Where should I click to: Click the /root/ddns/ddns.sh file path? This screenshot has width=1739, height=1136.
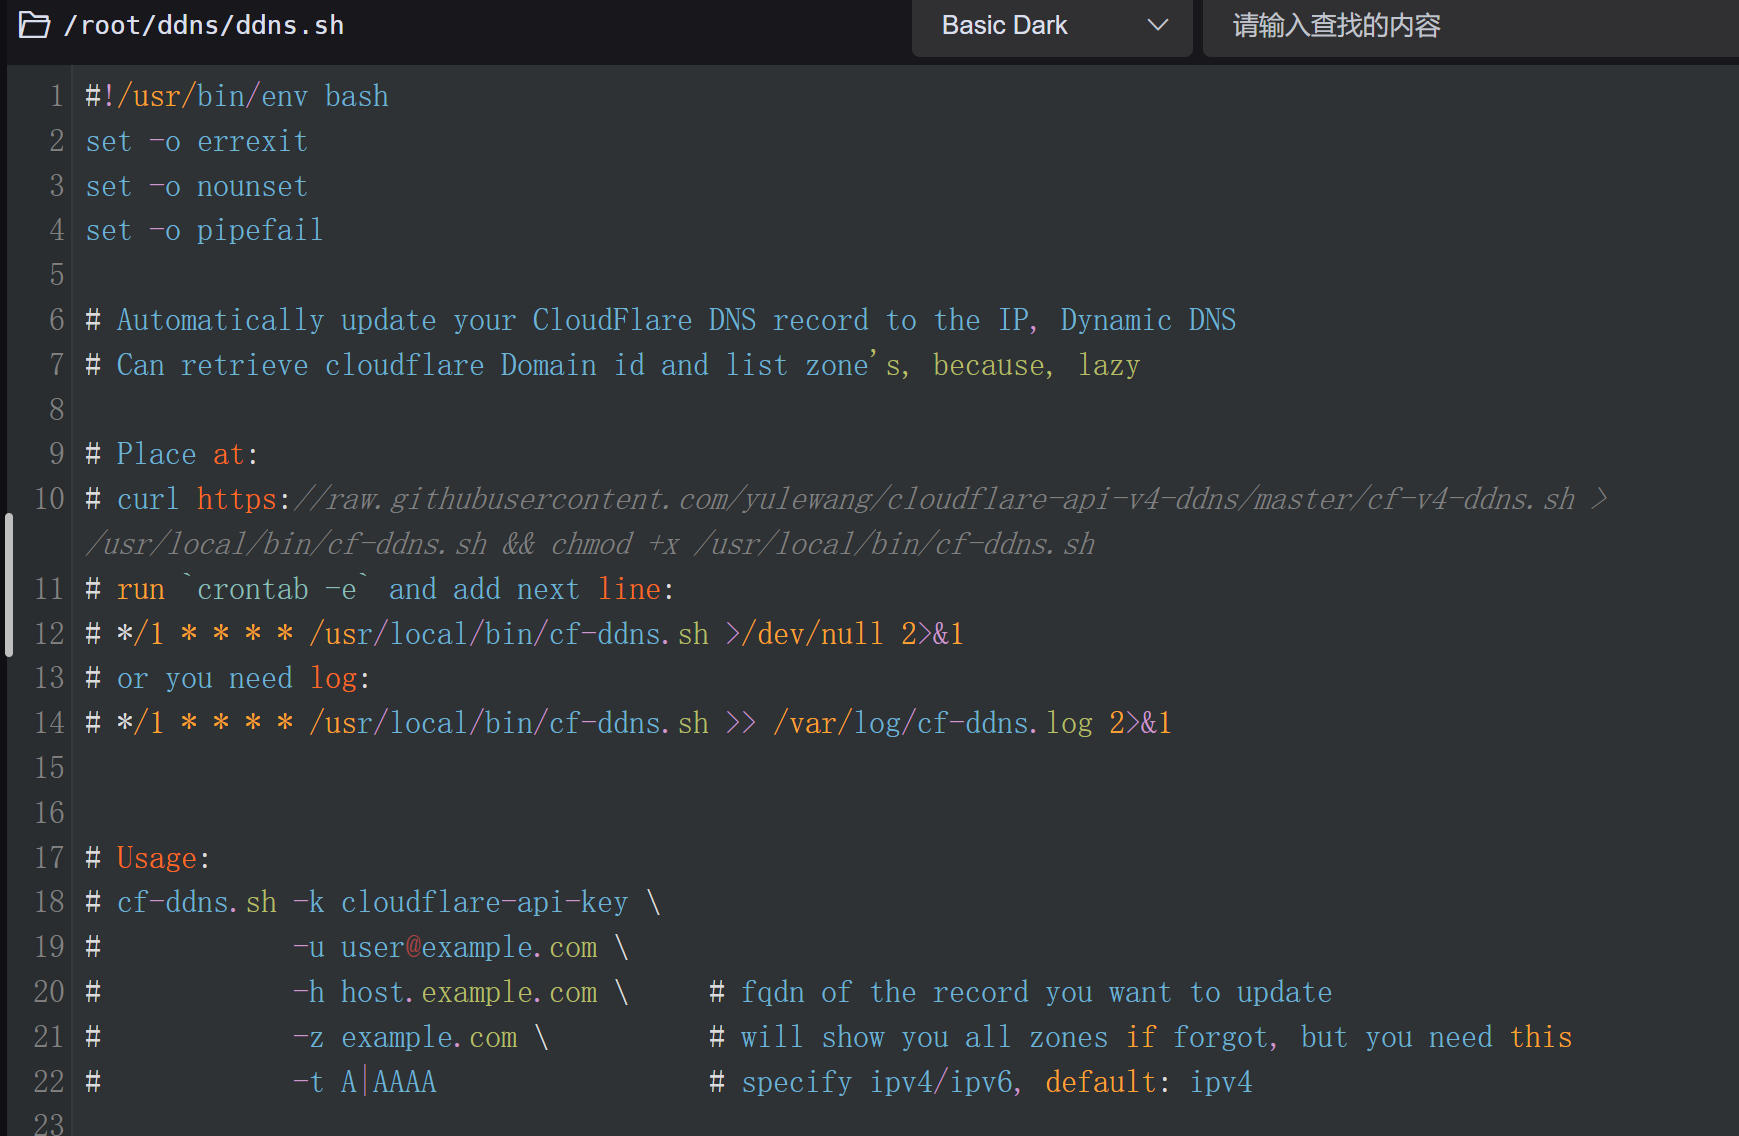coord(204,25)
